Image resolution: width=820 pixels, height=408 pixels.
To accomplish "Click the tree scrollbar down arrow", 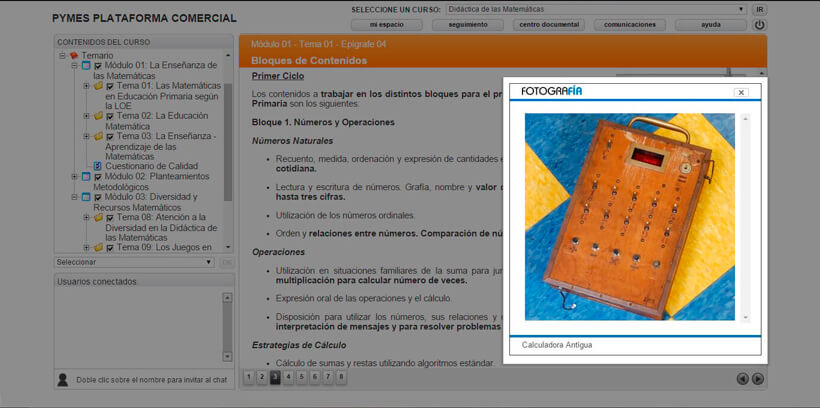I will [x=228, y=247].
